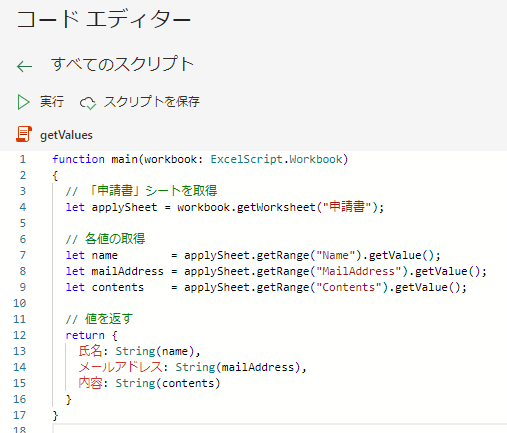
Task: Click line number 1 in gutter
Action: [x=22, y=159]
